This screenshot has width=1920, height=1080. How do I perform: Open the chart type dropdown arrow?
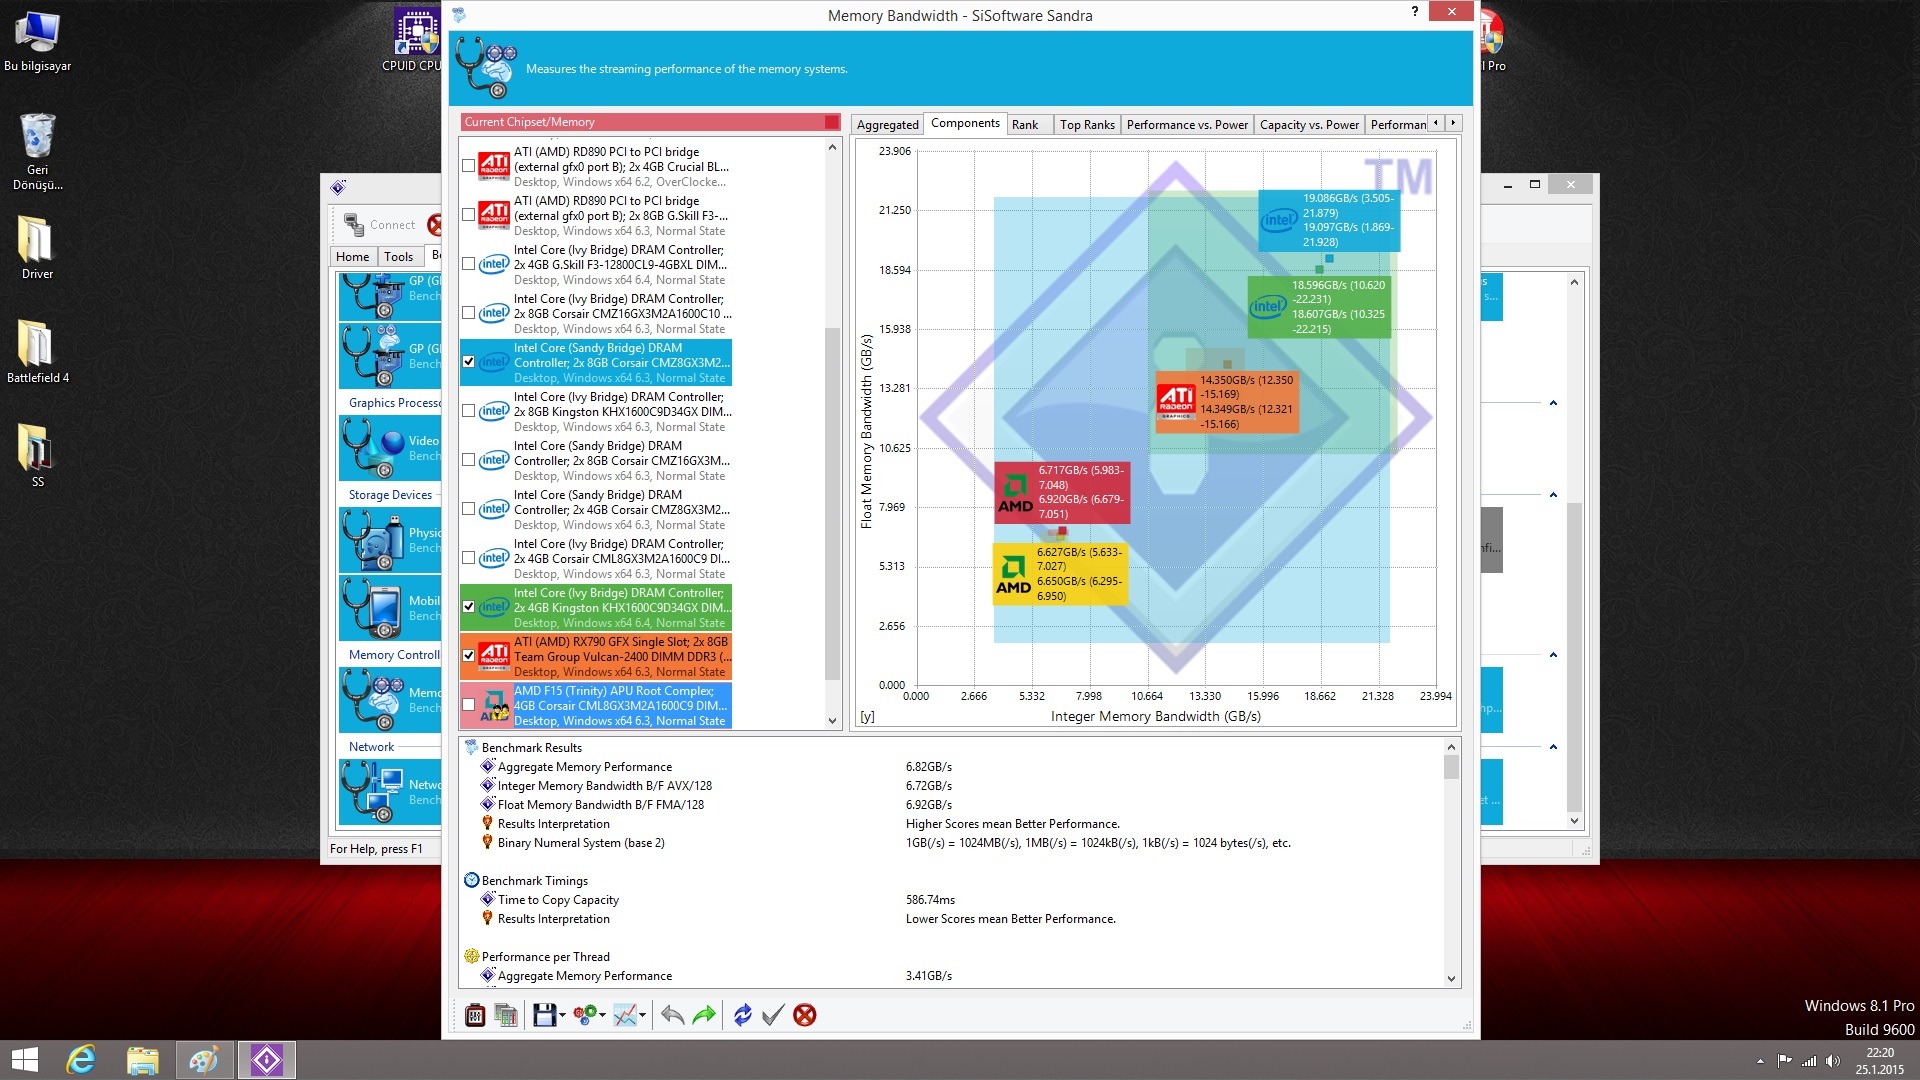[x=642, y=1016]
